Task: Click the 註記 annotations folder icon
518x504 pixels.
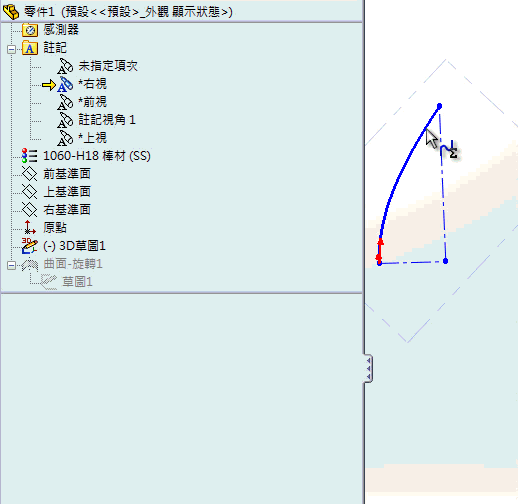Action: point(30,48)
